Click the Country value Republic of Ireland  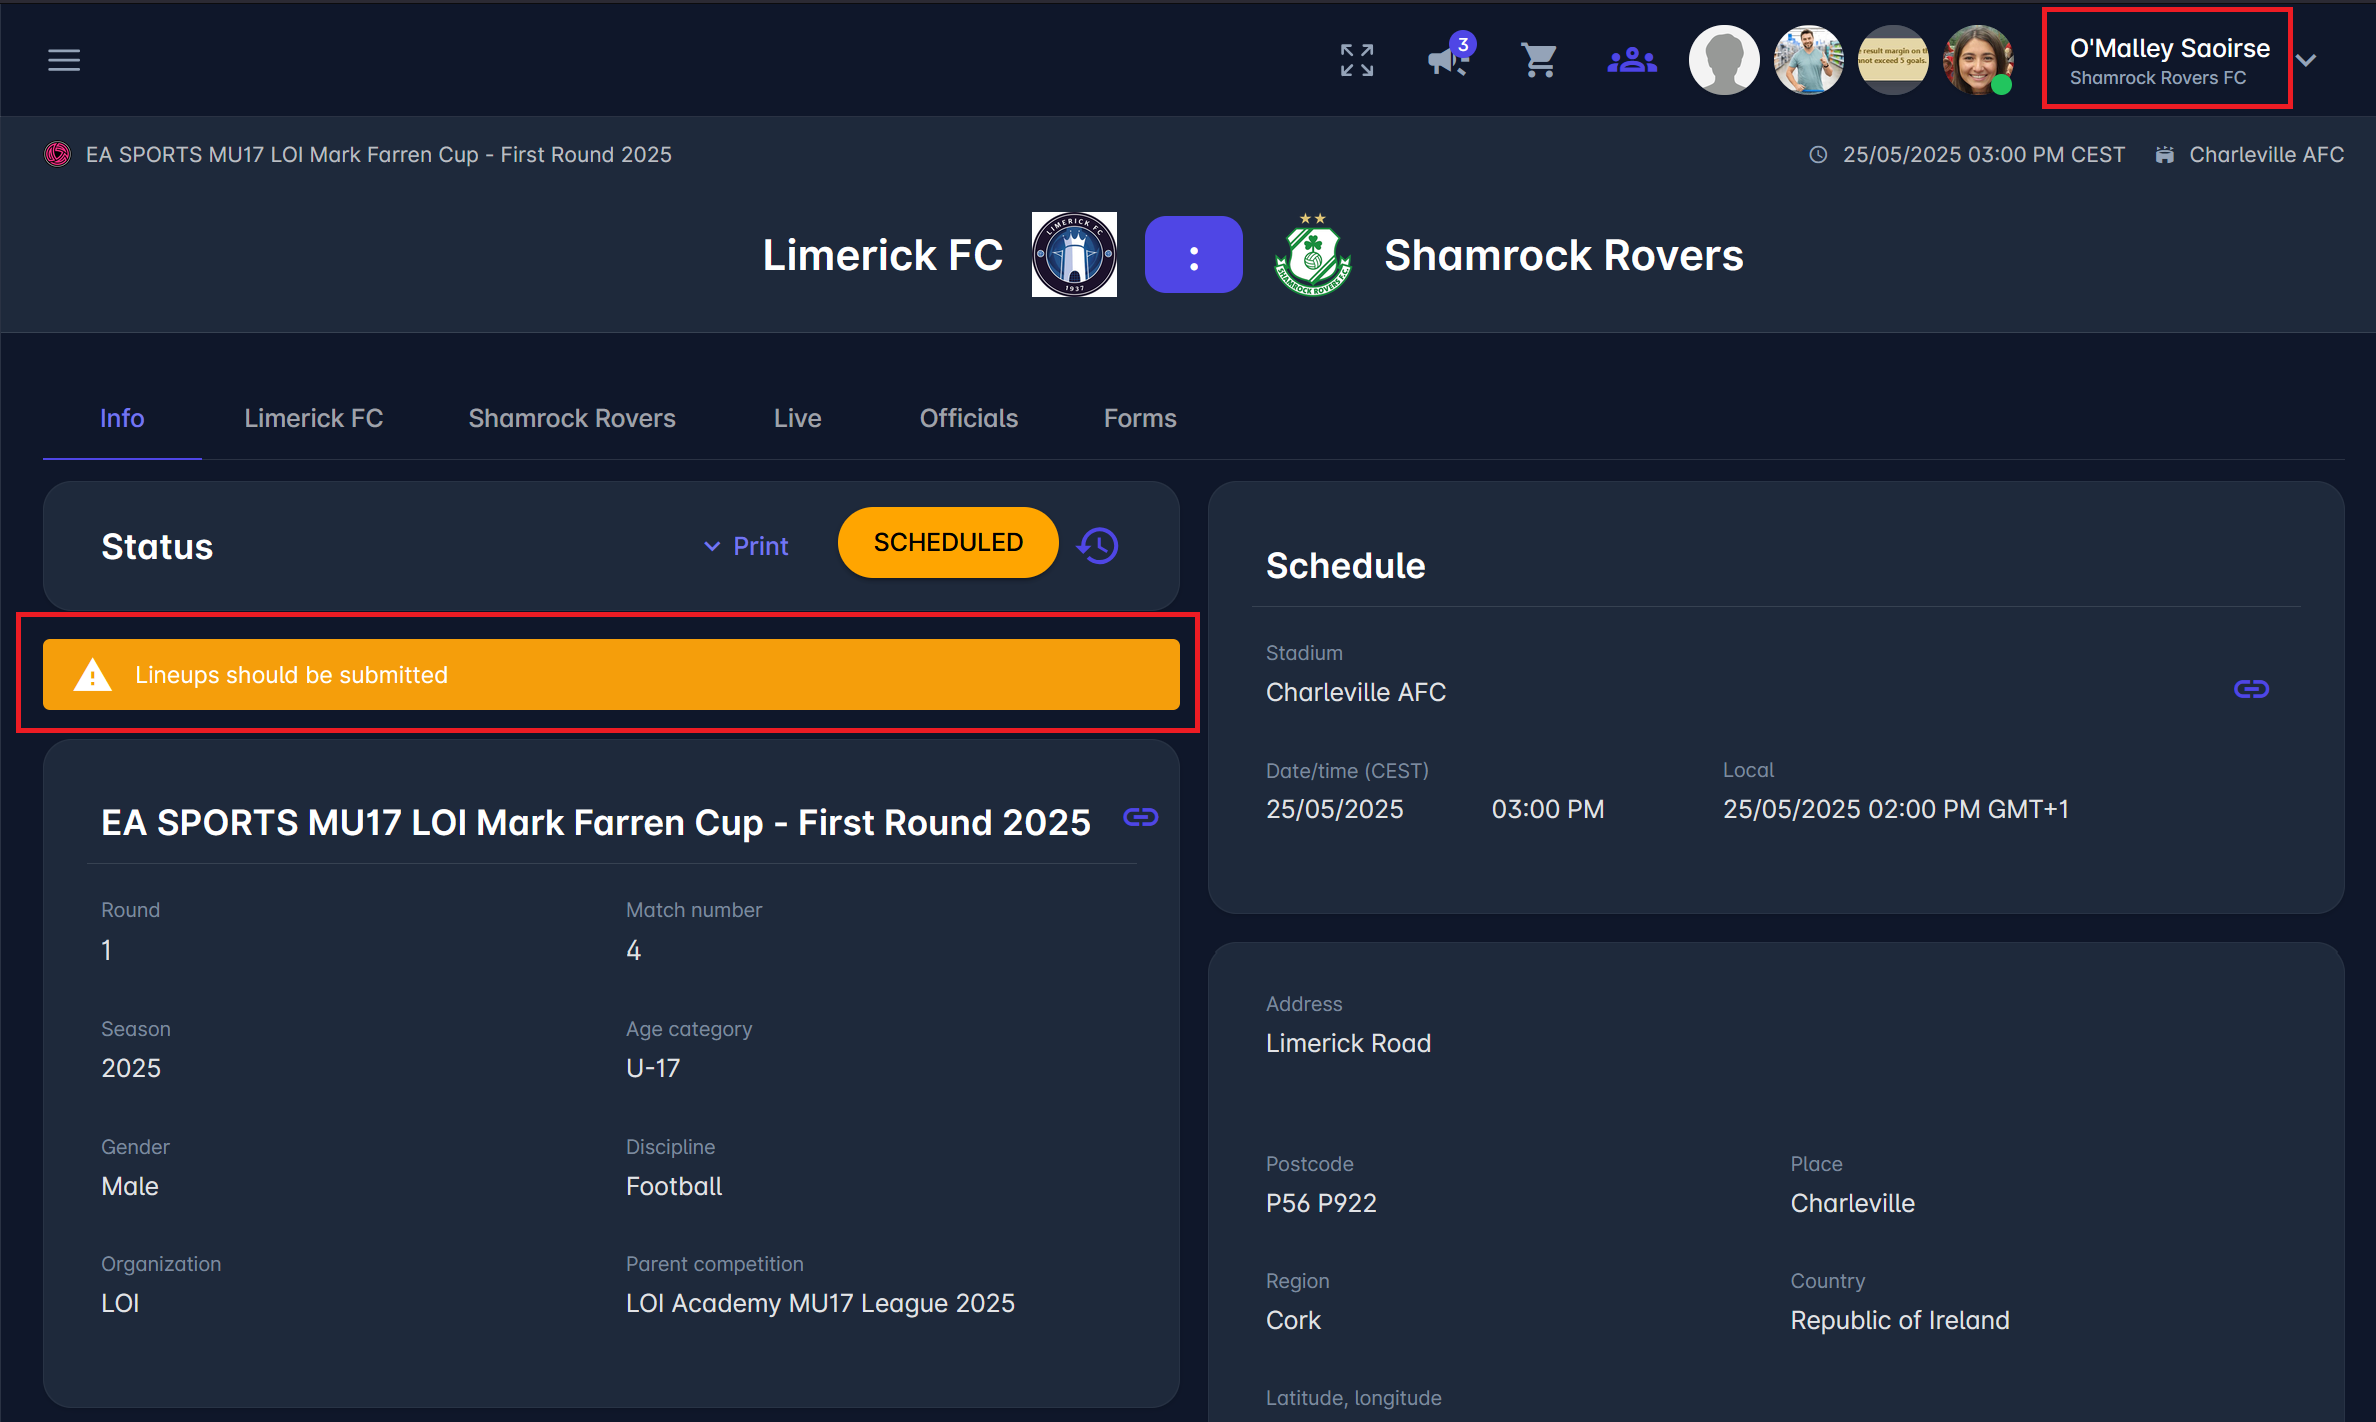pos(1900,1320)
